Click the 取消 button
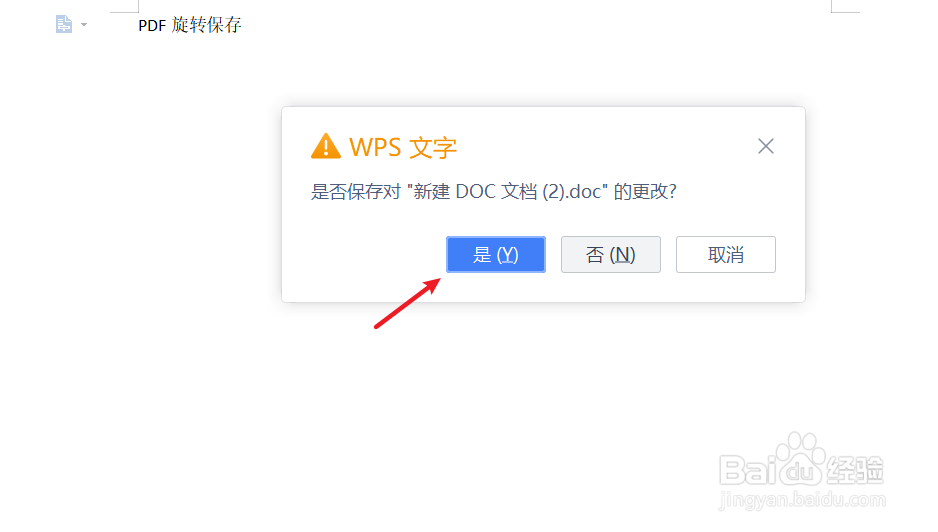This screenshot has width=938, height=532. tap(726, 254)
